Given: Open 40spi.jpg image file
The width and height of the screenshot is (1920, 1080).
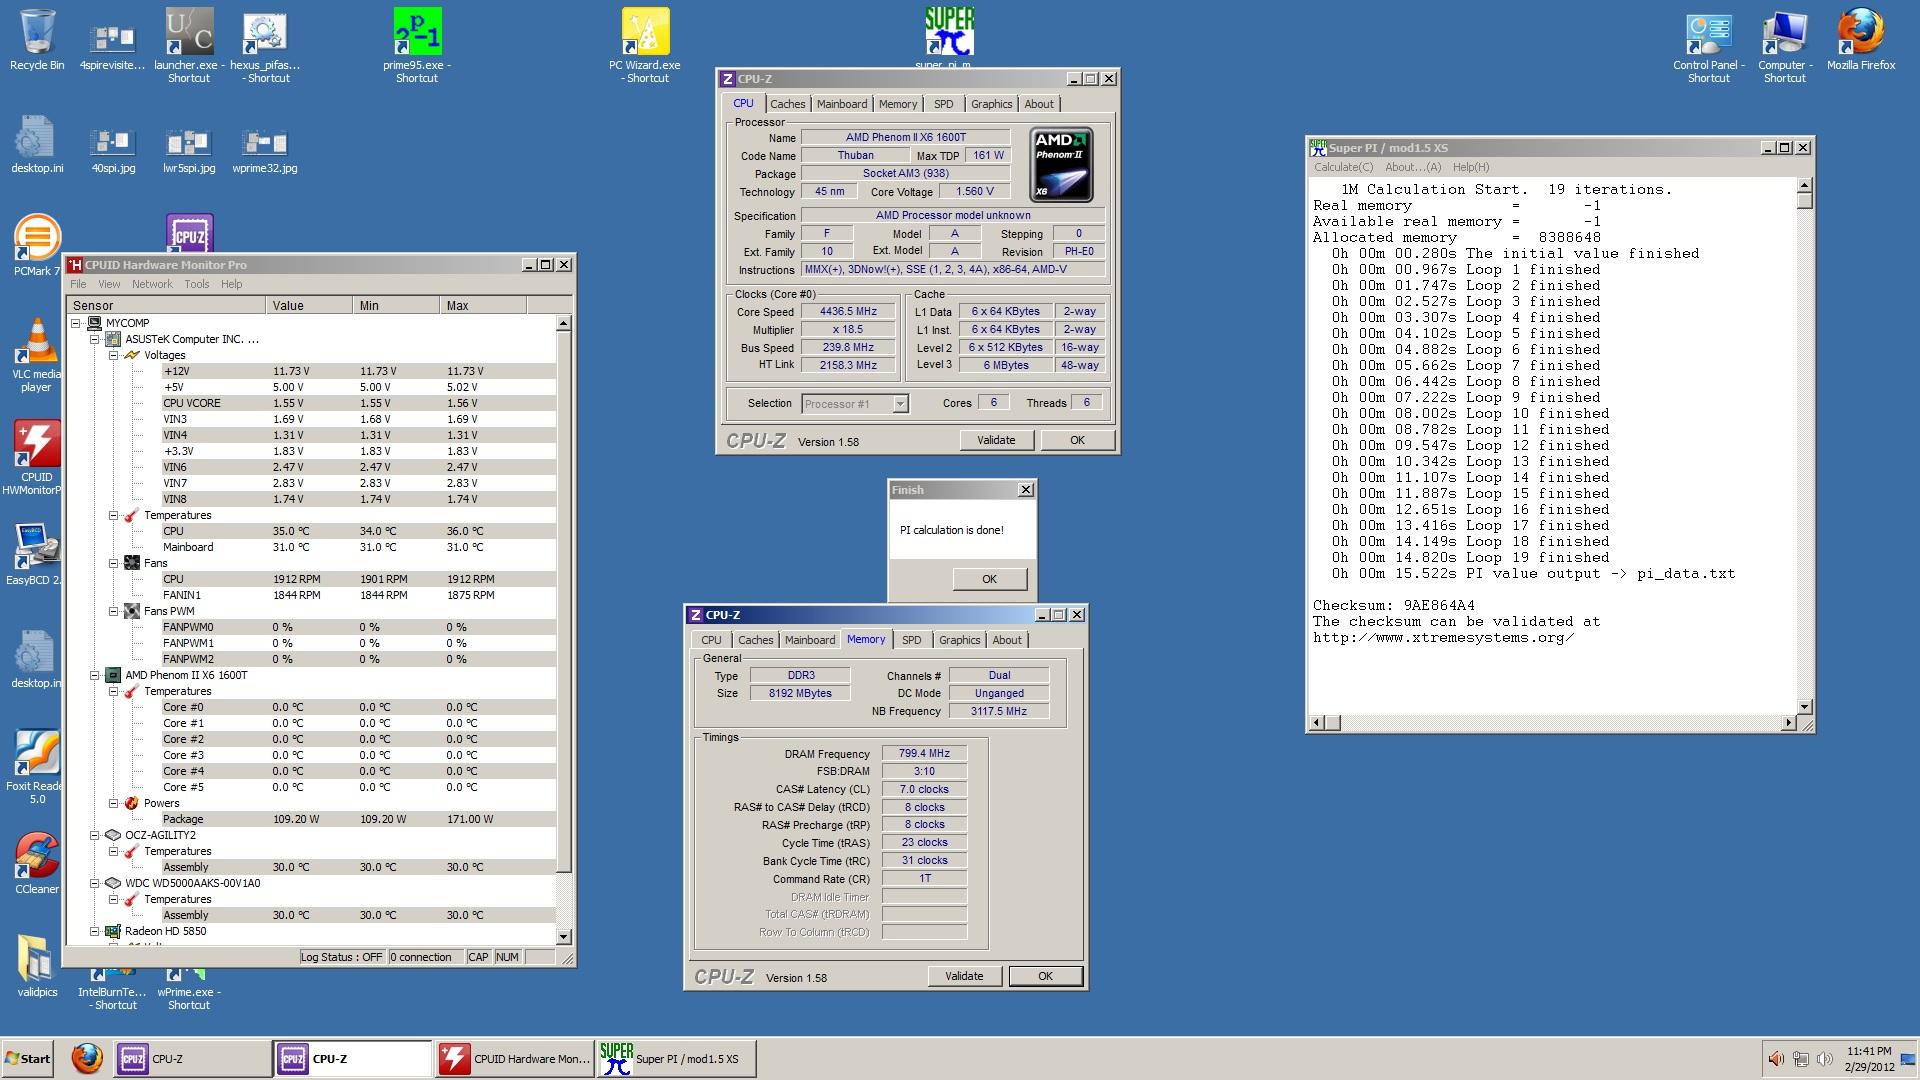Looking at the screenshot, I should click(113, 150).
